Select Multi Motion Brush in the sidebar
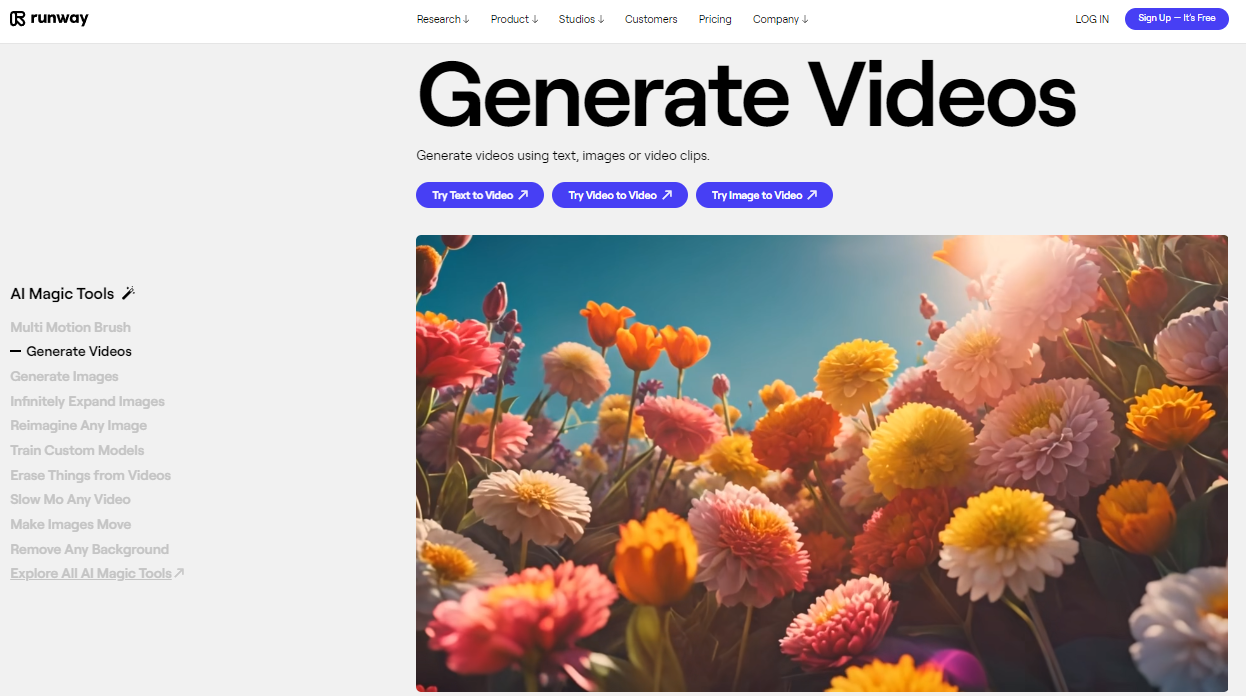1246x696 pixels. [70, 327]
